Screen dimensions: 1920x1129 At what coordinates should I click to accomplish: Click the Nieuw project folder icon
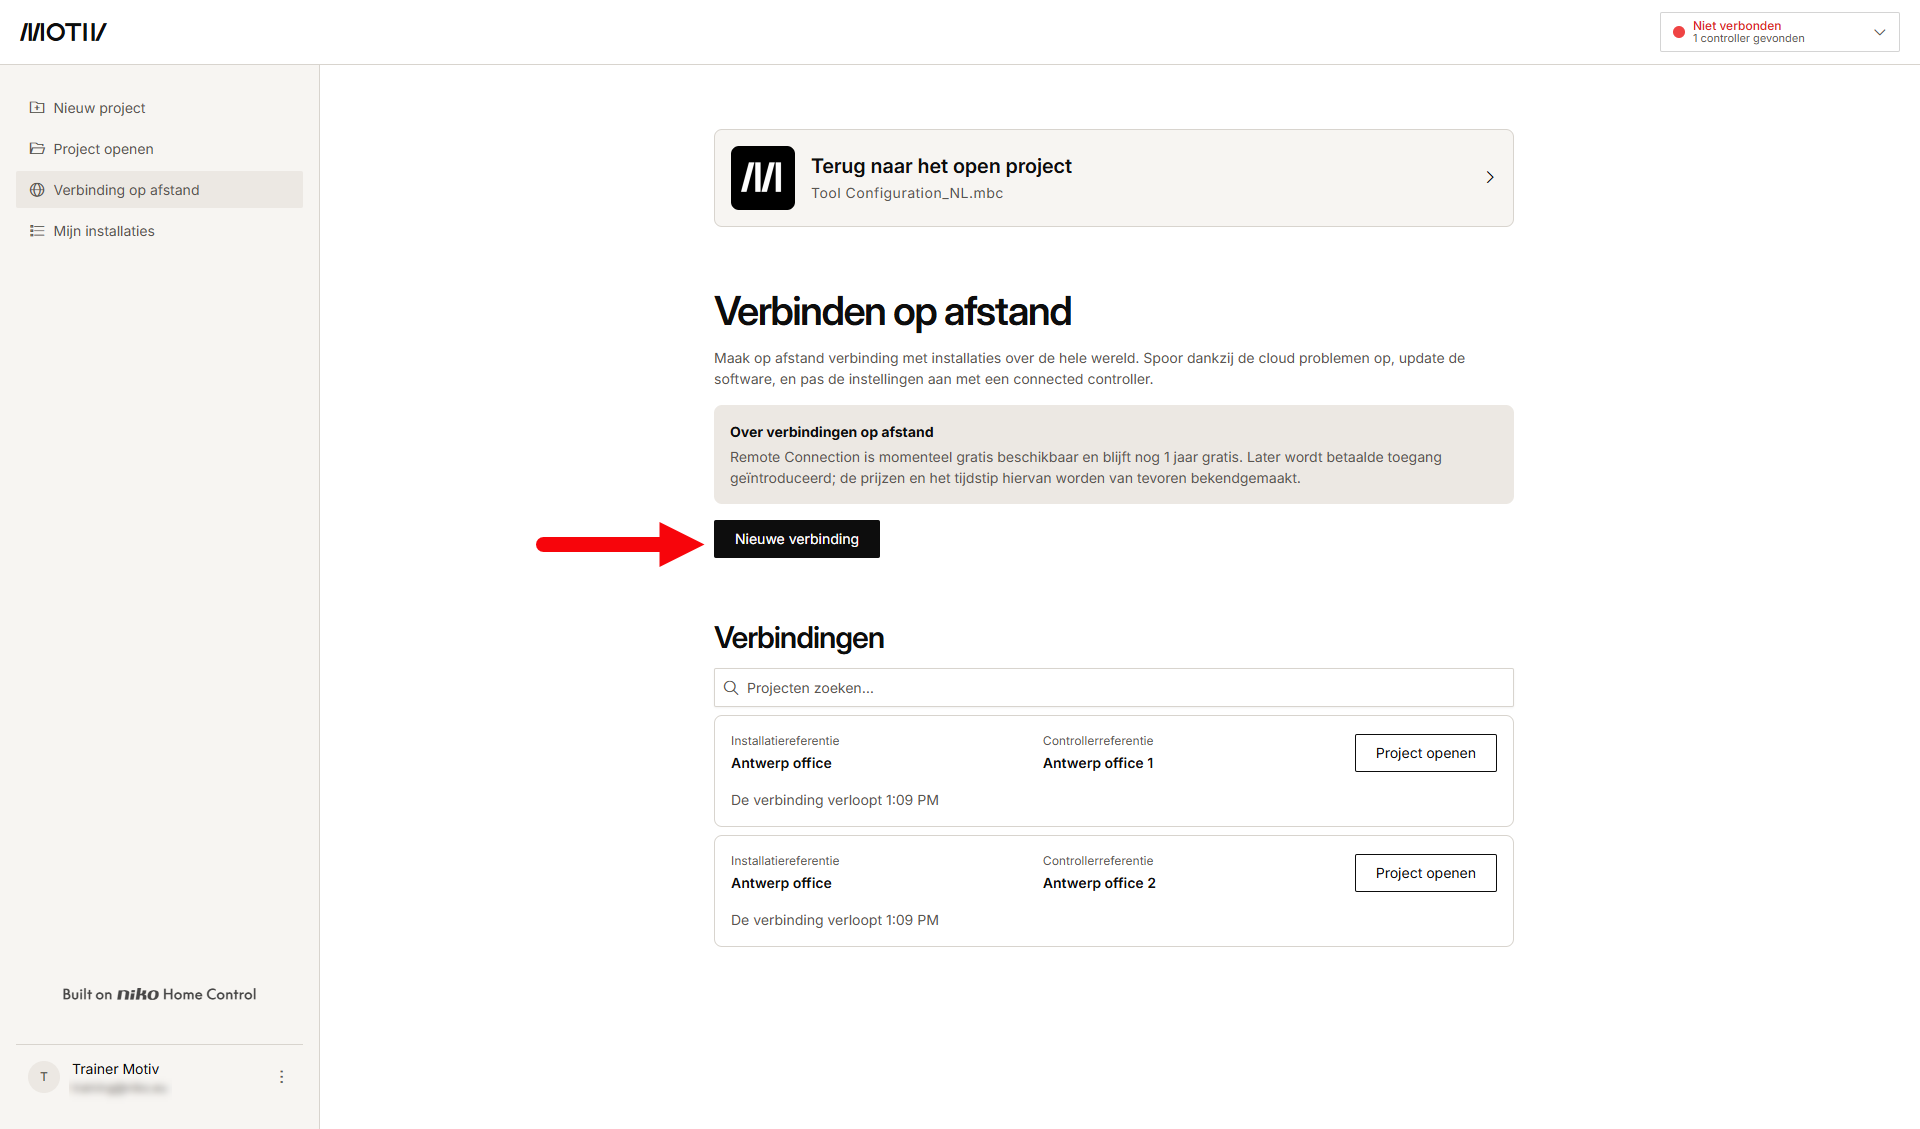[37, 108]
